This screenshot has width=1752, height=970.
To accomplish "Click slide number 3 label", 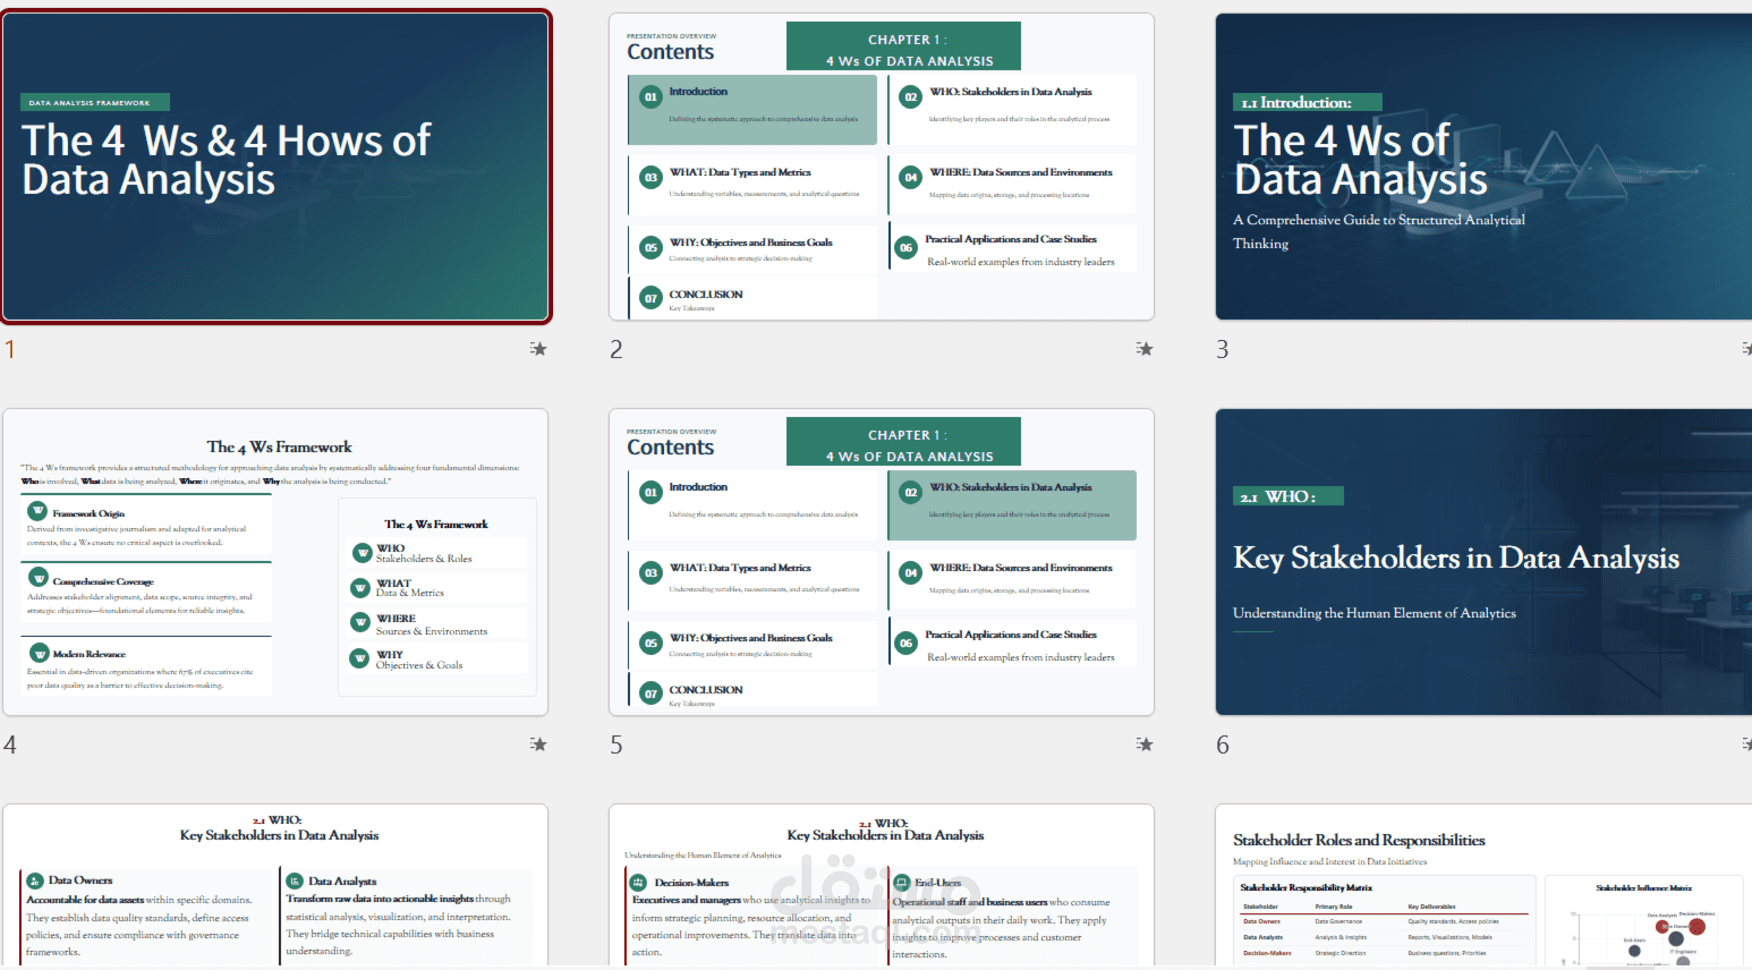I will 1222,349.
